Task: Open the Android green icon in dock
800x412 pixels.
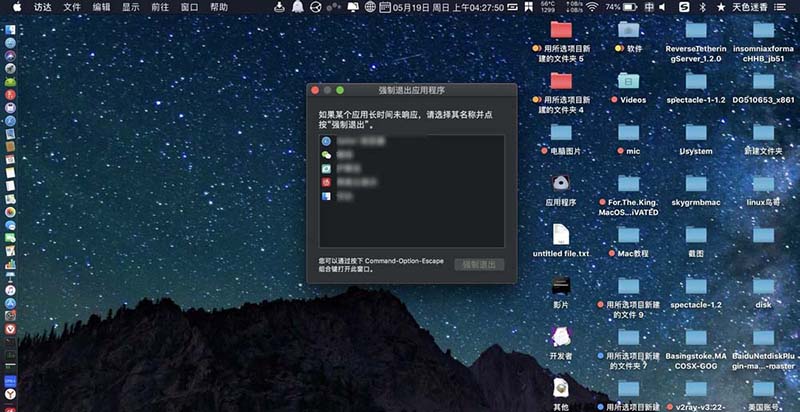Action: tap(10, 82)
